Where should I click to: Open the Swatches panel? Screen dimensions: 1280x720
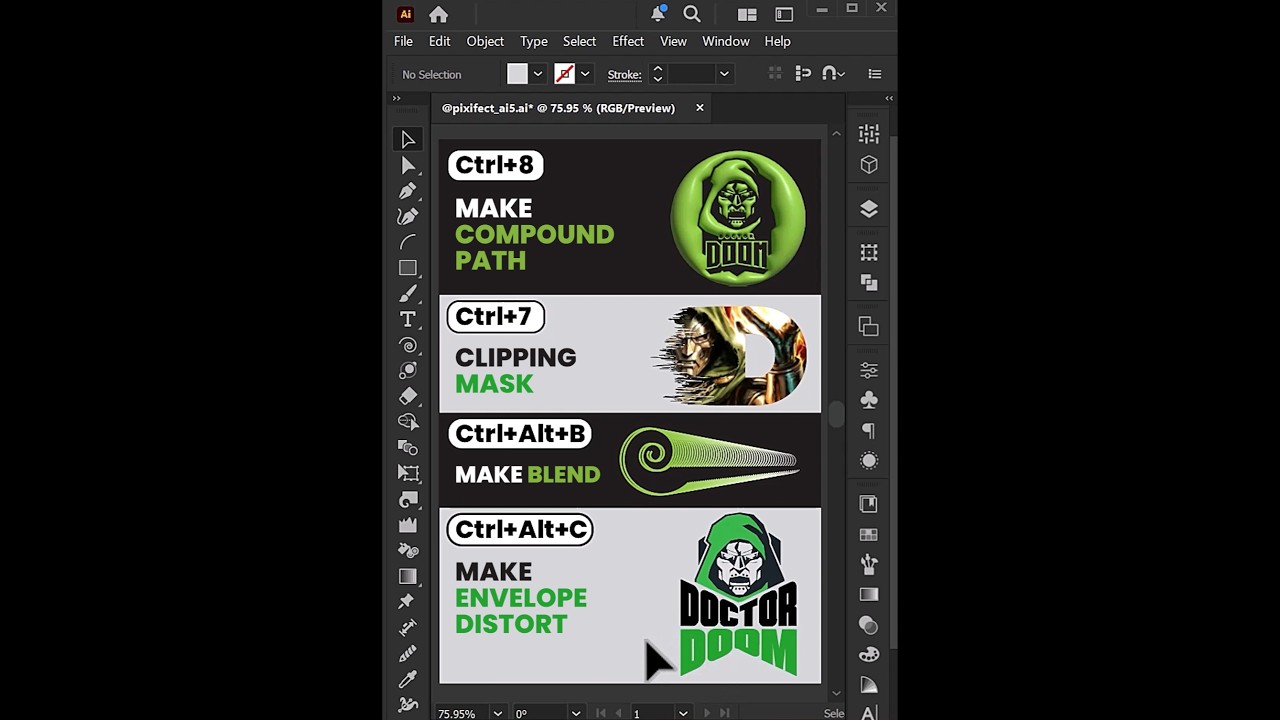[869, 535]
